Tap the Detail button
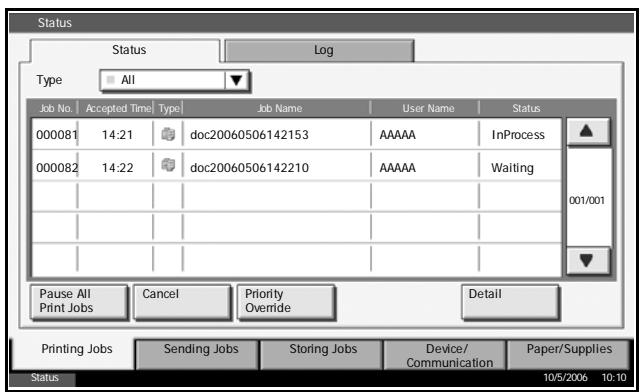This screenshot has width=640, height=392. [510, 302]
